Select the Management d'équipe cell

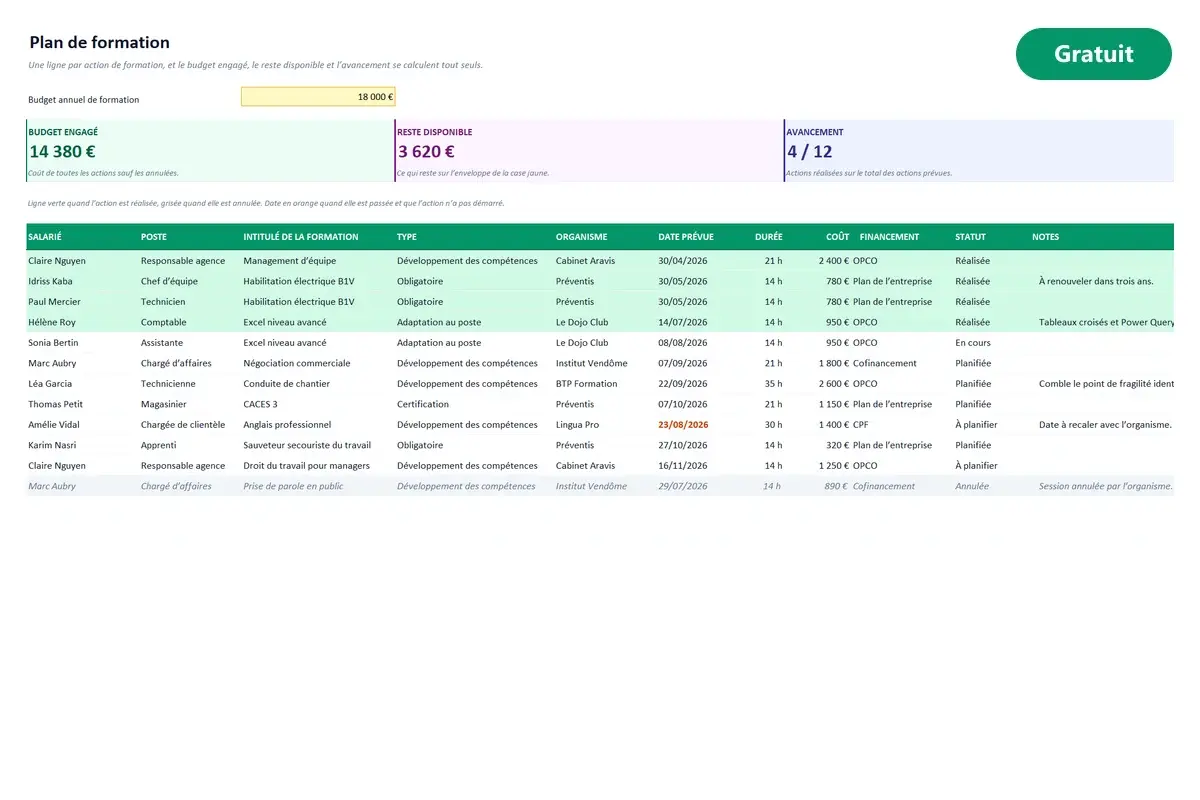coord(290,261)
